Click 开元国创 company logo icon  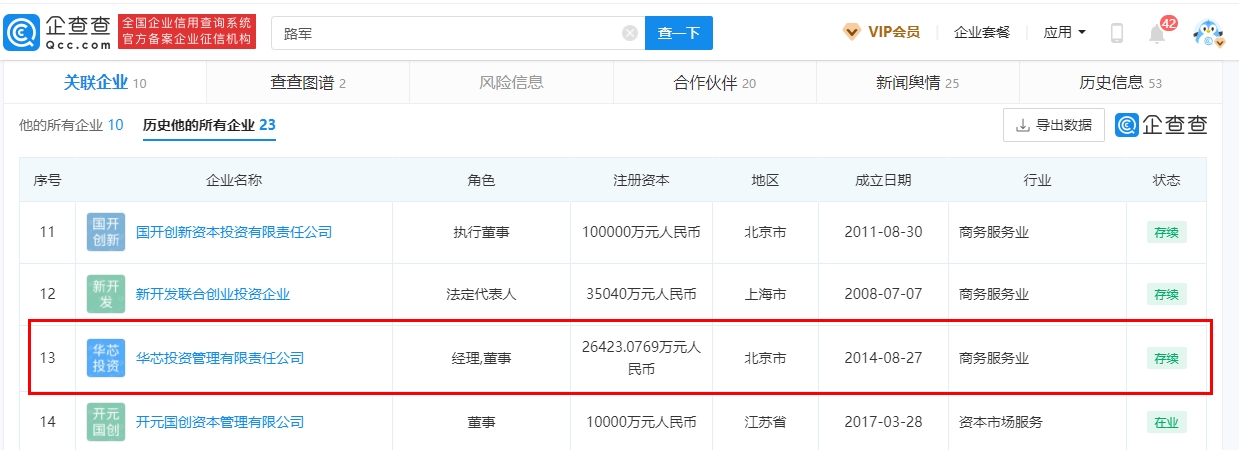[105, 422]
